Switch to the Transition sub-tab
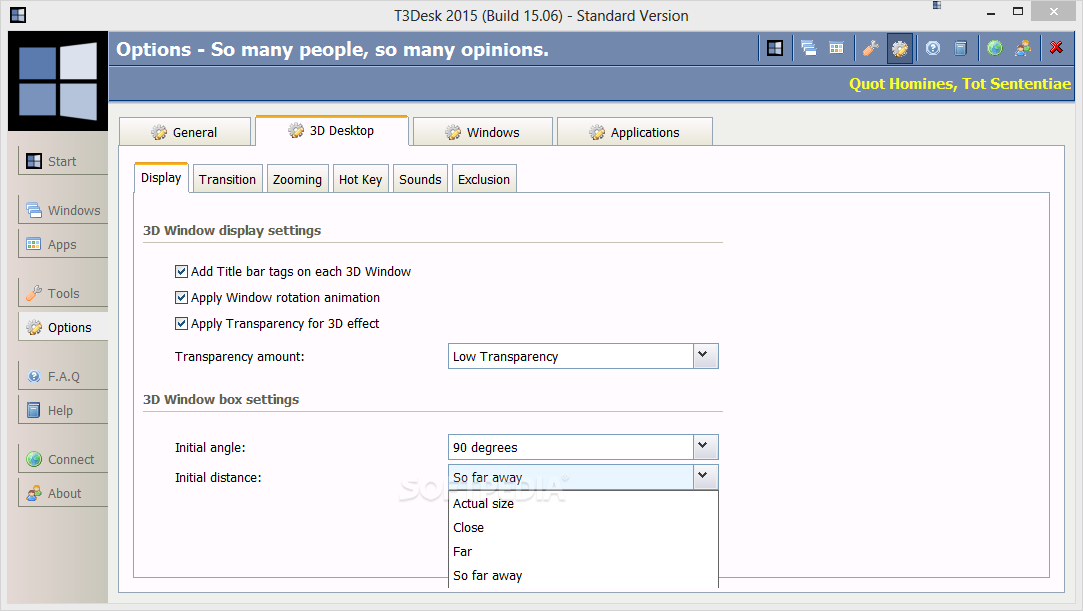This screenshot has width=1083, height=611. 227,179
